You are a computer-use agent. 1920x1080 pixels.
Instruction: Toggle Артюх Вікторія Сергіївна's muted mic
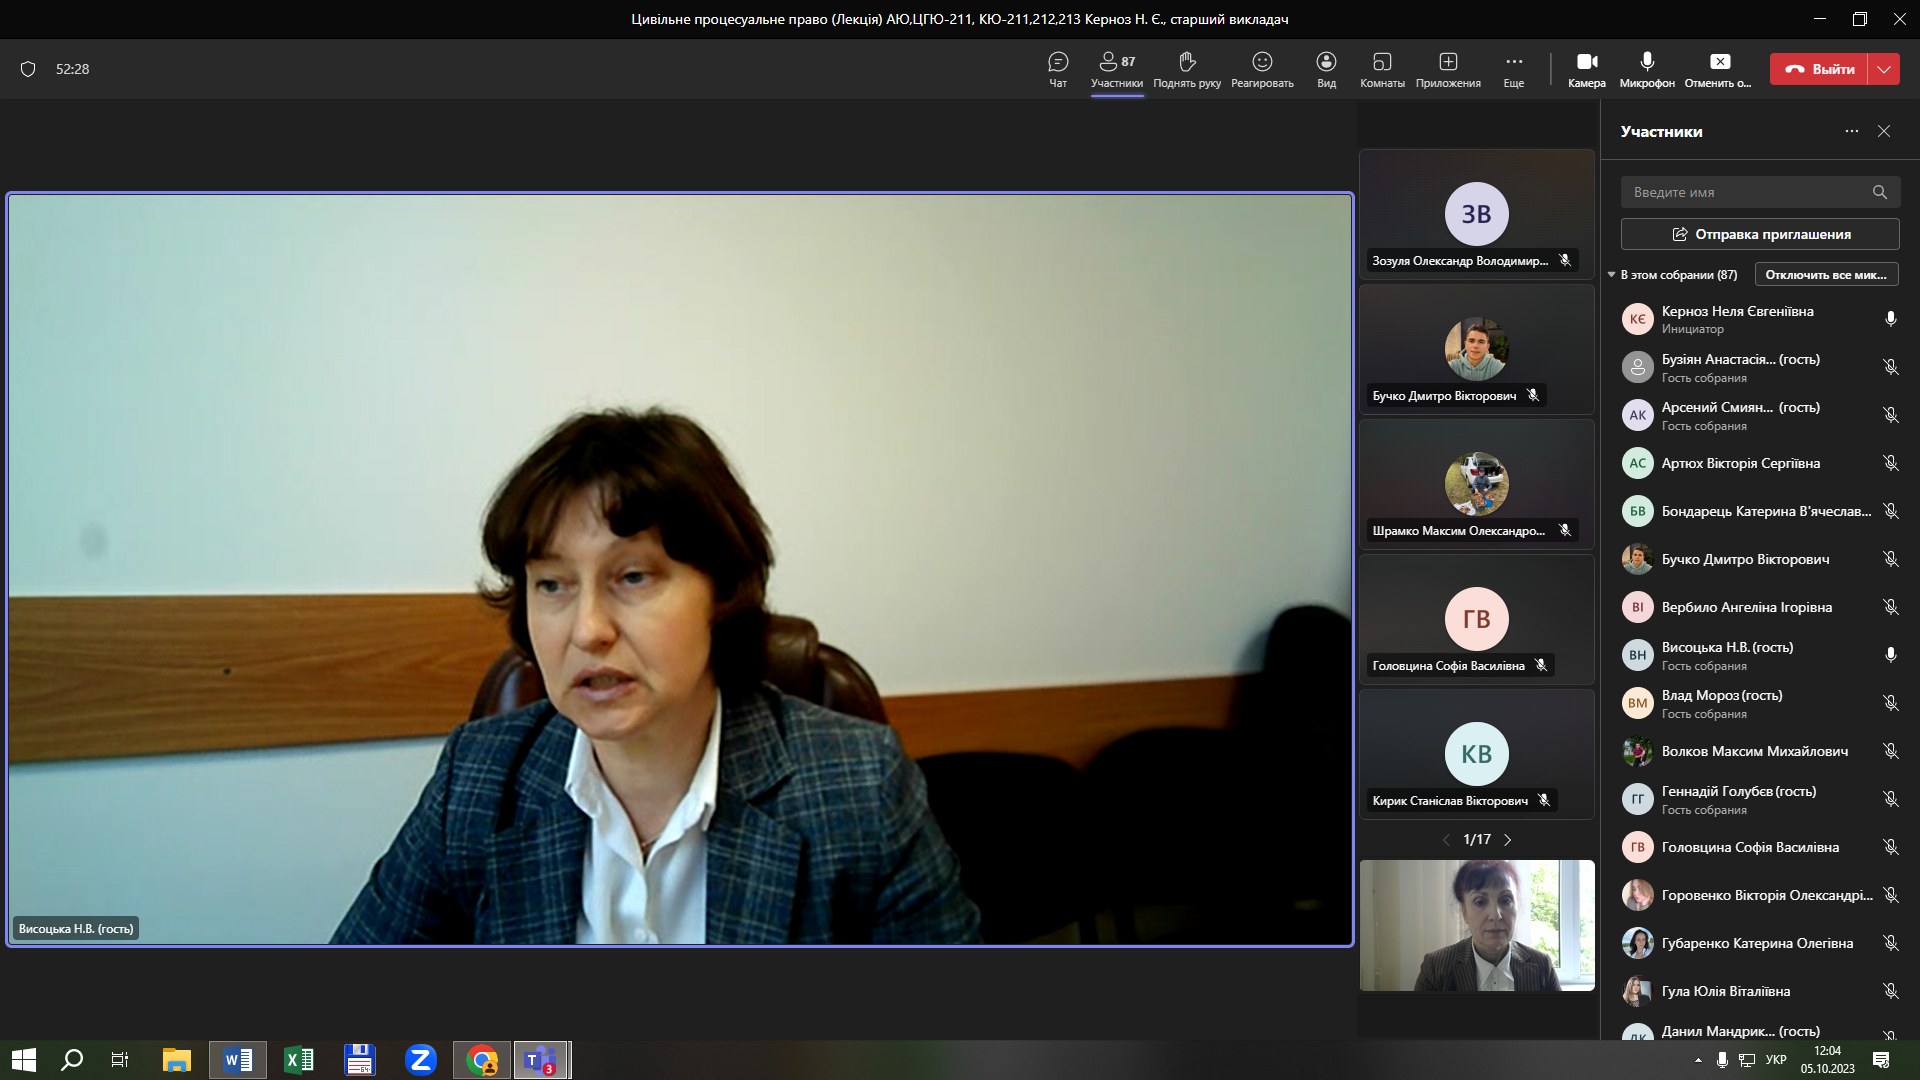click(x=1890, y=463)
